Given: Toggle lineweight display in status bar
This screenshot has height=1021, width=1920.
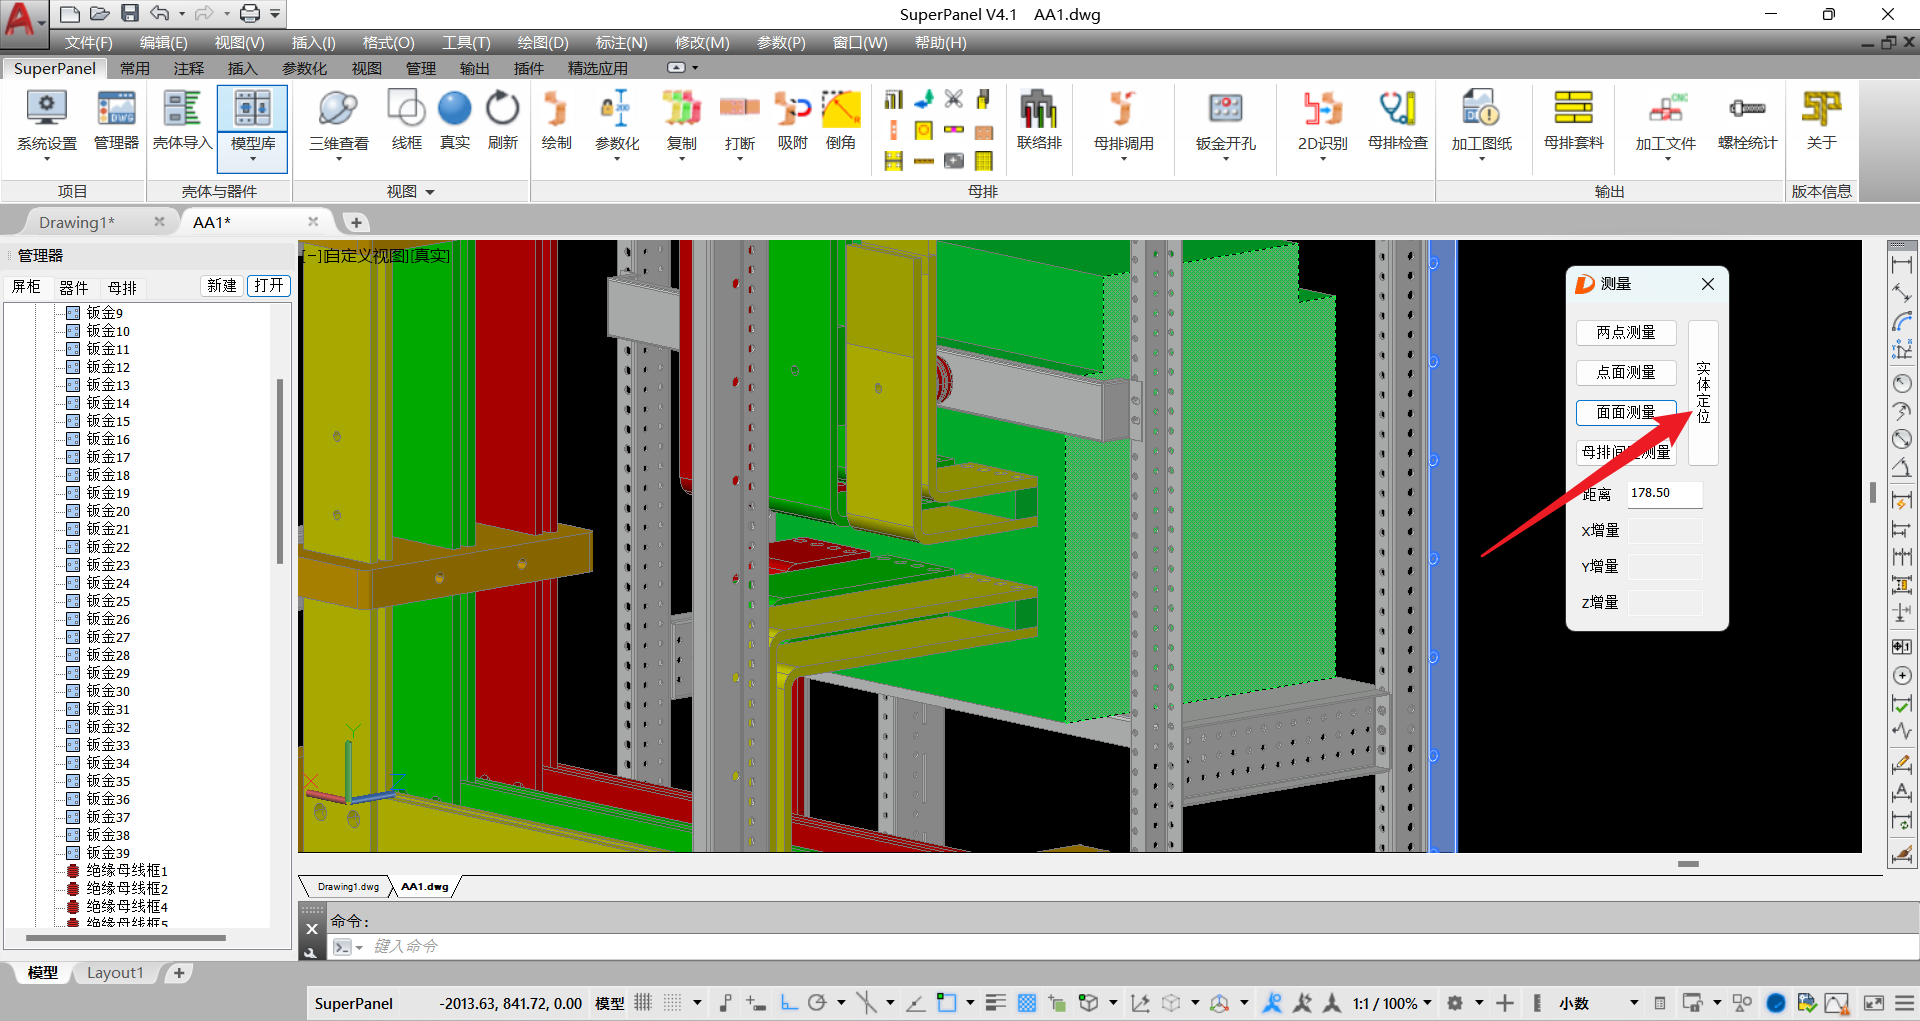Looking at the screenshot, I should (995, 1002).
